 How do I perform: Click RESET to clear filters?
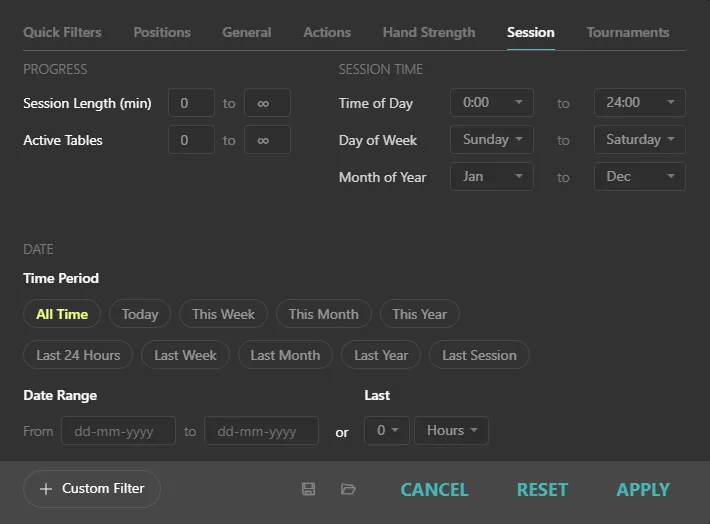click(542, 490)
